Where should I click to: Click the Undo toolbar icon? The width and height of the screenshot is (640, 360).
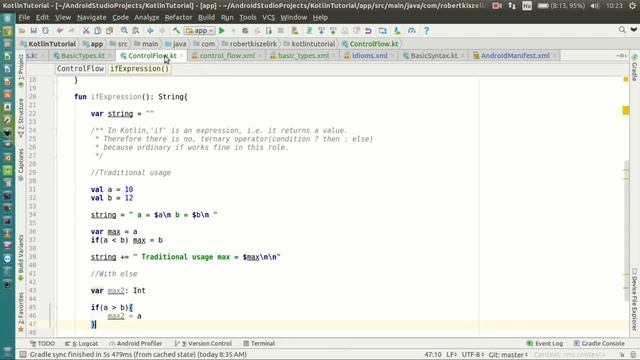click(60, 31)
